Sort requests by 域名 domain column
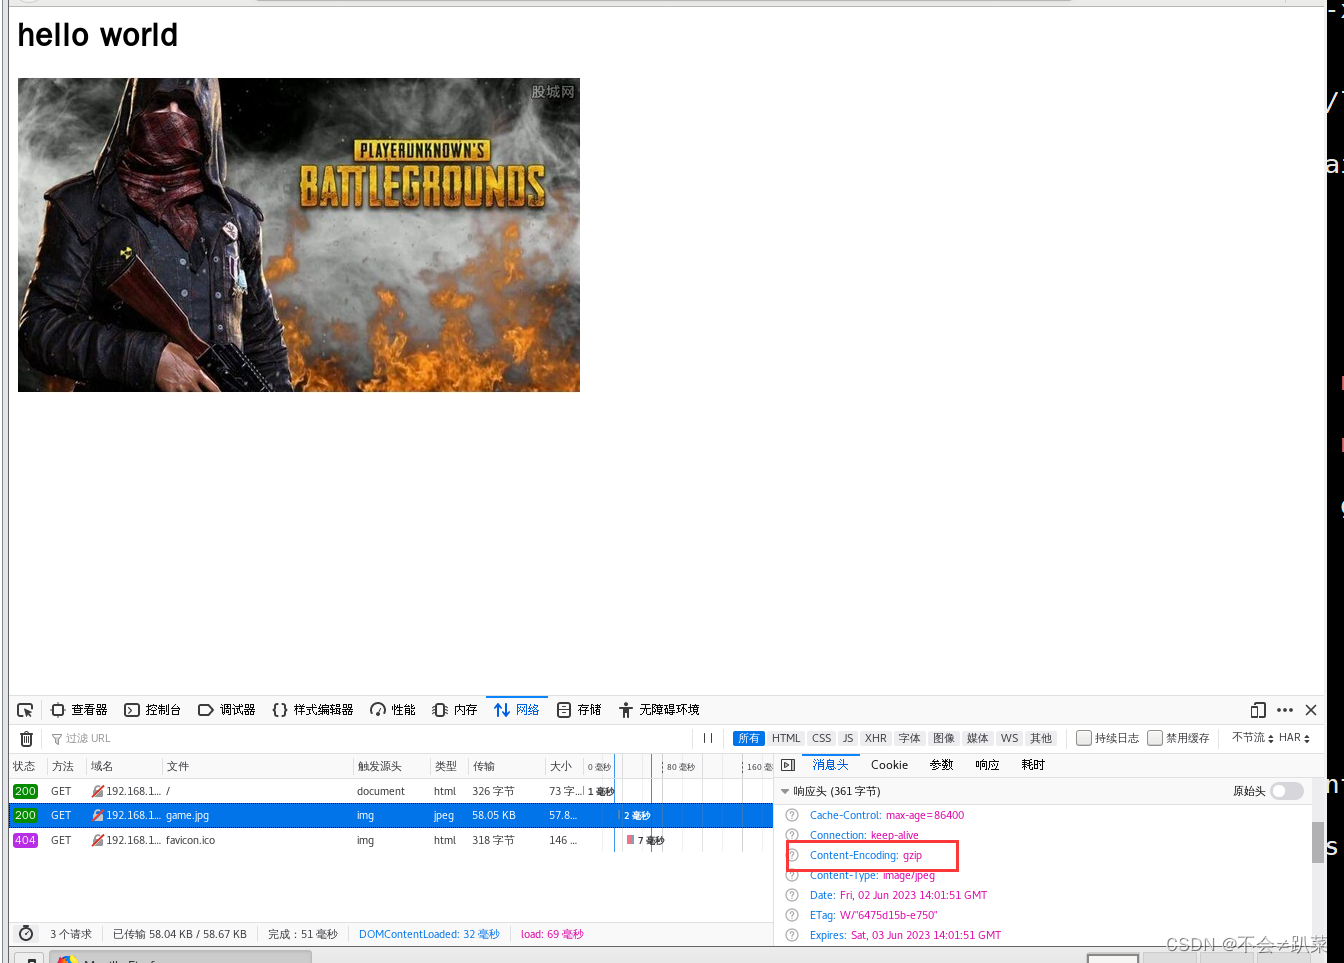1344x963 pixels. click(x=124, y=766)
